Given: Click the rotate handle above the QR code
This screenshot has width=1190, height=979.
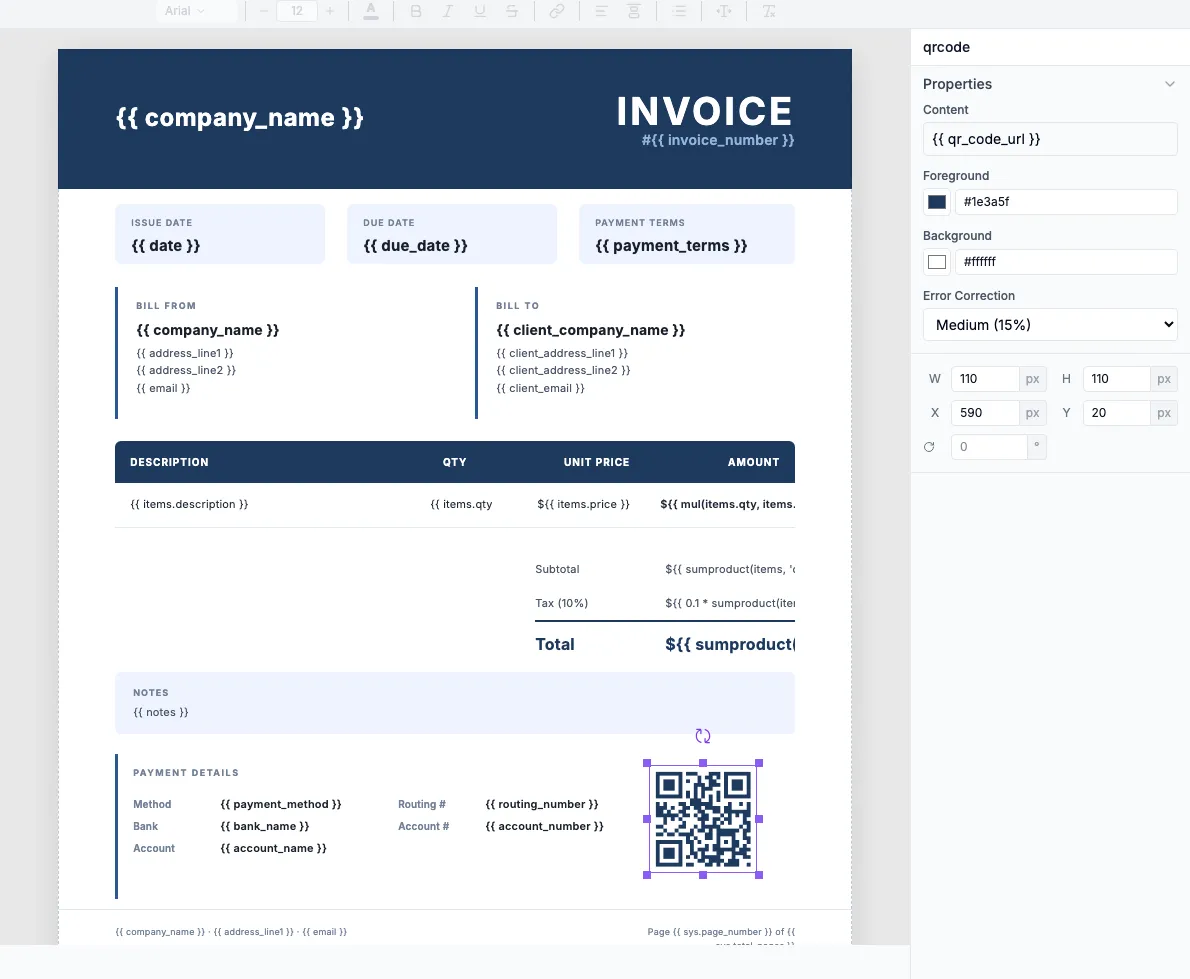Looking at the screenshot, I should 703,736.
